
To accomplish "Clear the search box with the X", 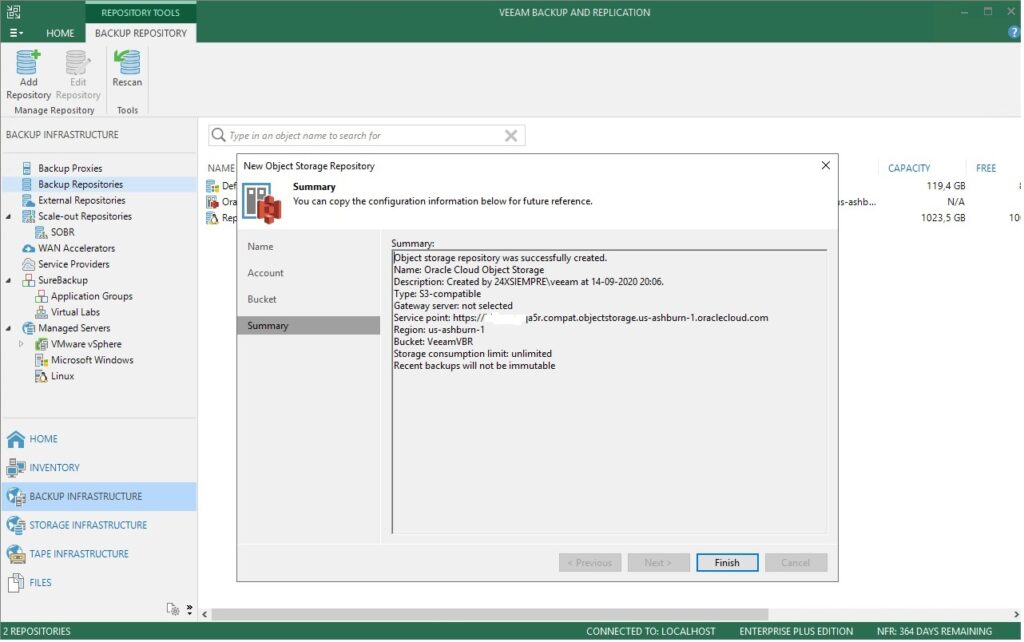I will tap(511, 135).
